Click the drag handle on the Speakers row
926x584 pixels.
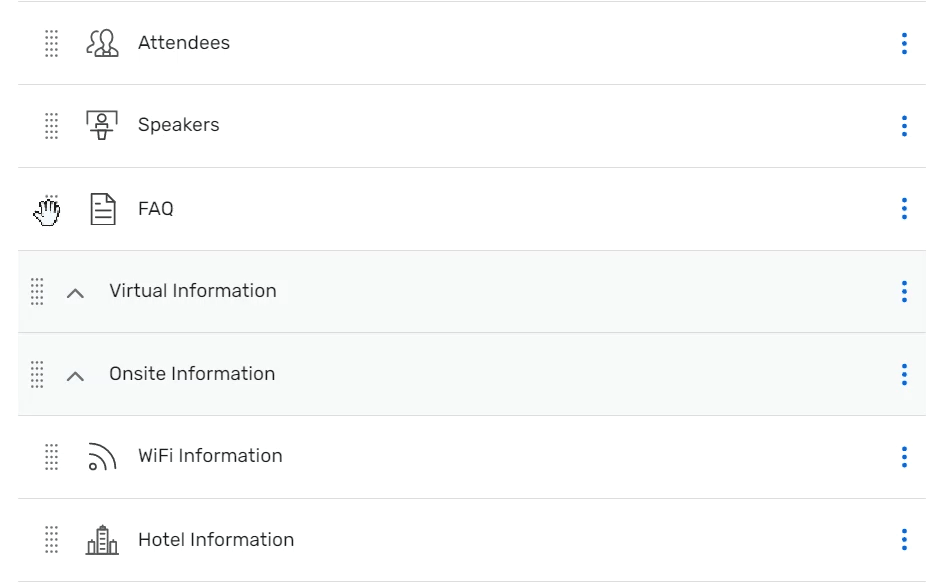(51, 126)
